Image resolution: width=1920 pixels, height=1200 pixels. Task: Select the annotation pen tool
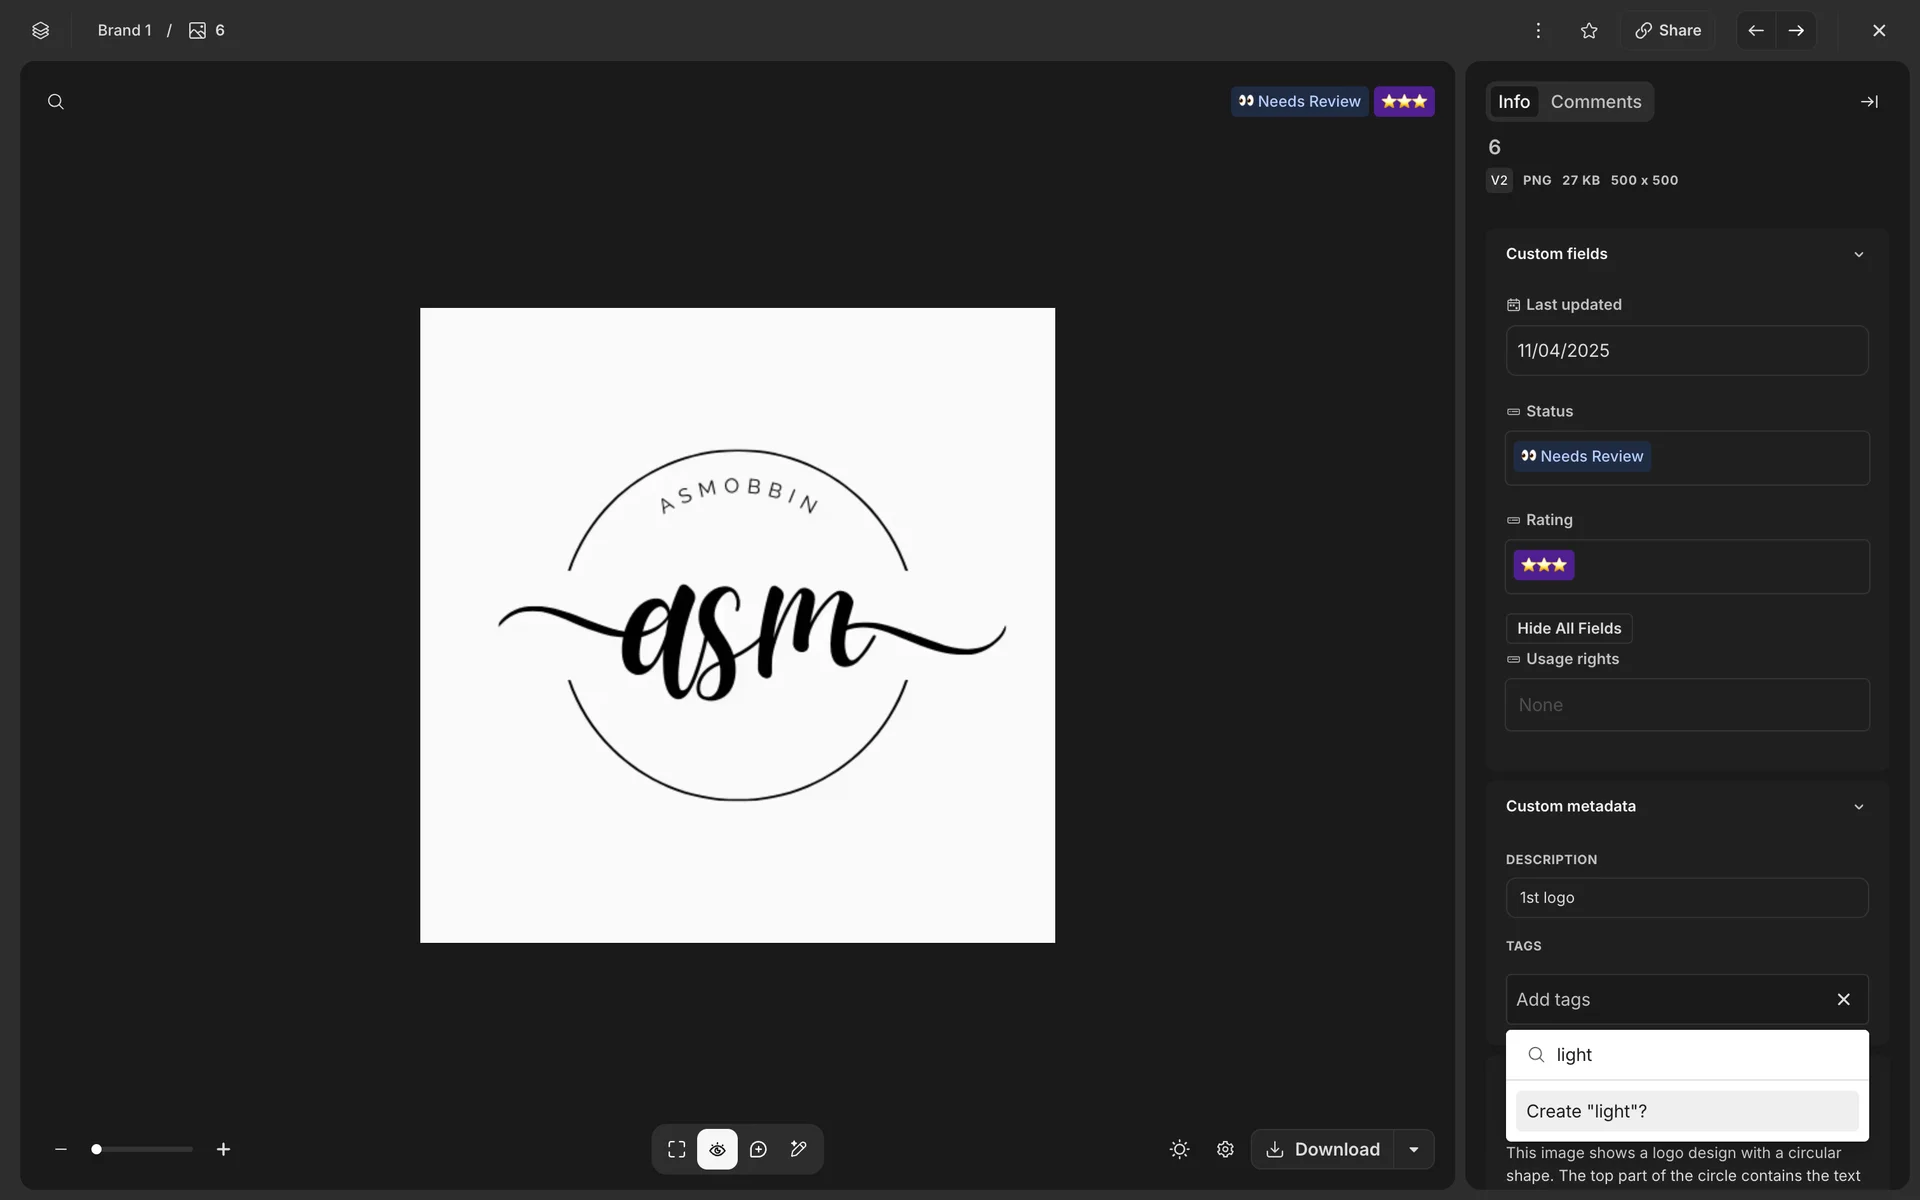[x=798, y=1149]
